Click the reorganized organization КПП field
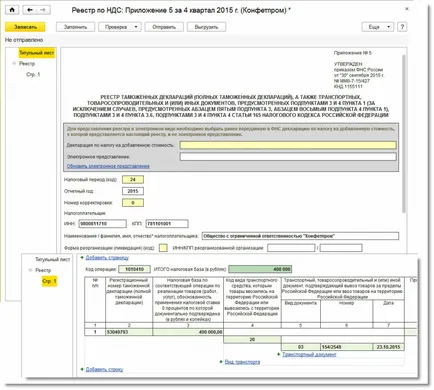 341,248
